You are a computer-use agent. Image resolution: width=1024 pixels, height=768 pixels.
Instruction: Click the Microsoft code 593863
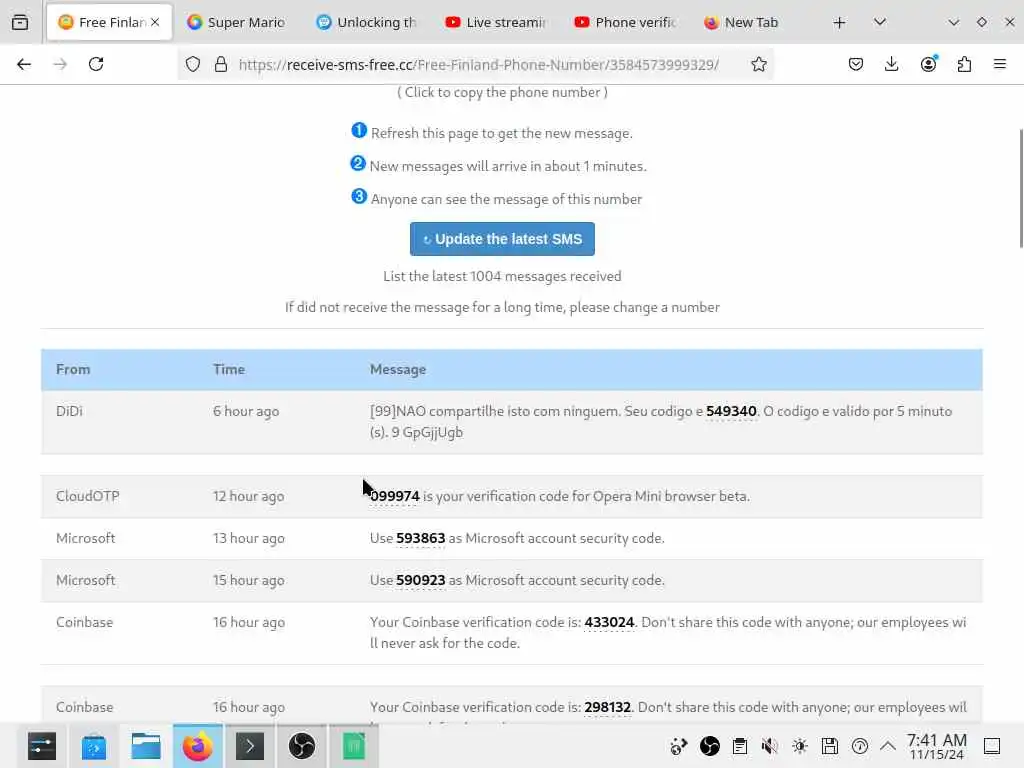point(421,538)
